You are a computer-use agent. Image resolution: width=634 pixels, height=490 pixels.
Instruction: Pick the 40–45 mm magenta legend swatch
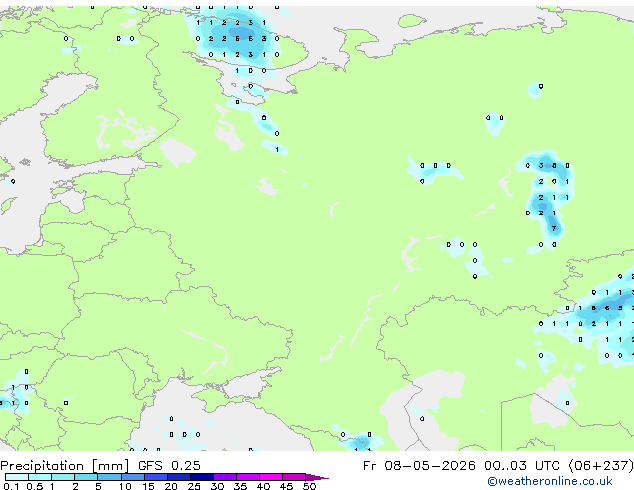click(271, 477)
